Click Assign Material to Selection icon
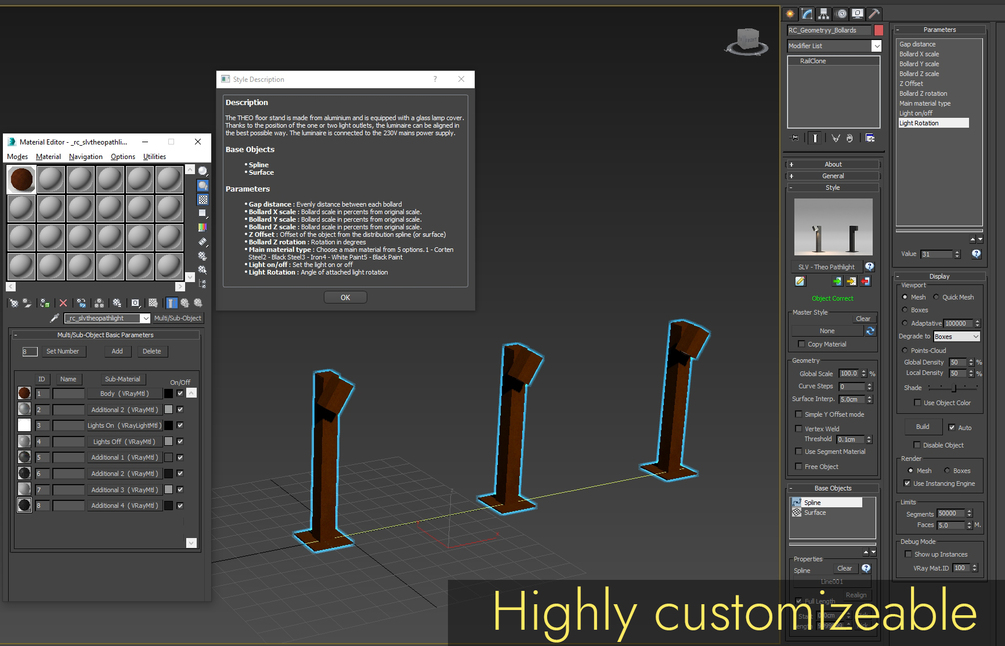 tap(45, 303)
